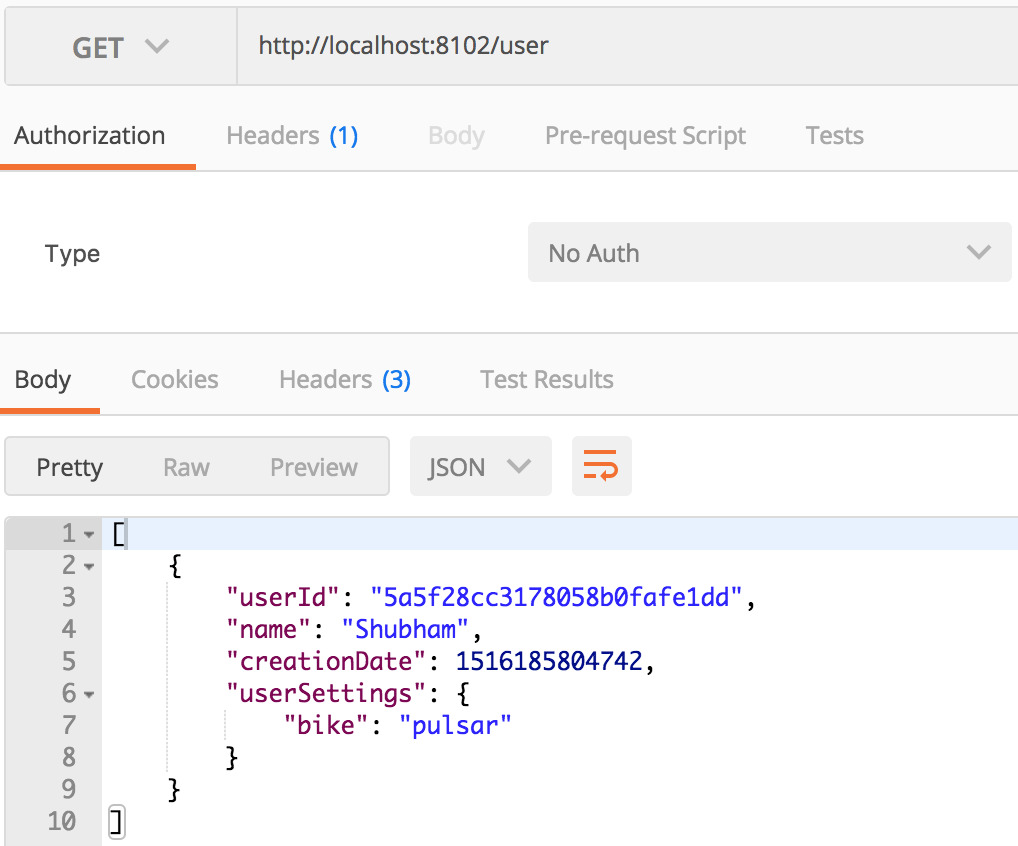Open the Authorization tab
This screenshot has height=846, width=1018.
pyautogui.click(x=88, y=135)
